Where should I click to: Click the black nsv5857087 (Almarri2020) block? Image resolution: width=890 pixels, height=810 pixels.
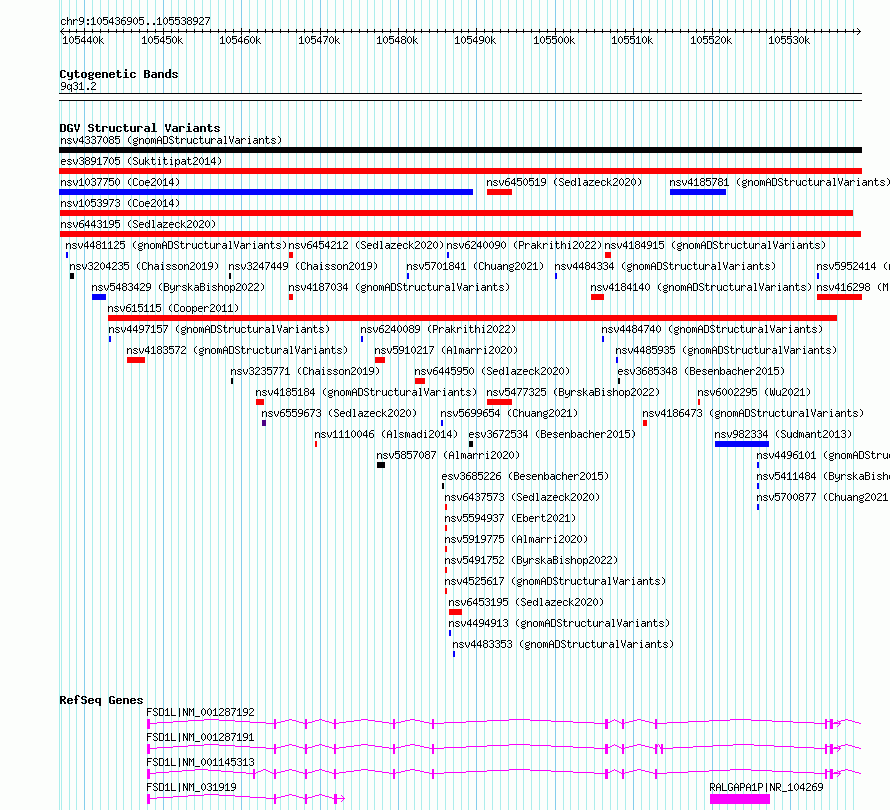pyautogui.click(x=381, y=465)
